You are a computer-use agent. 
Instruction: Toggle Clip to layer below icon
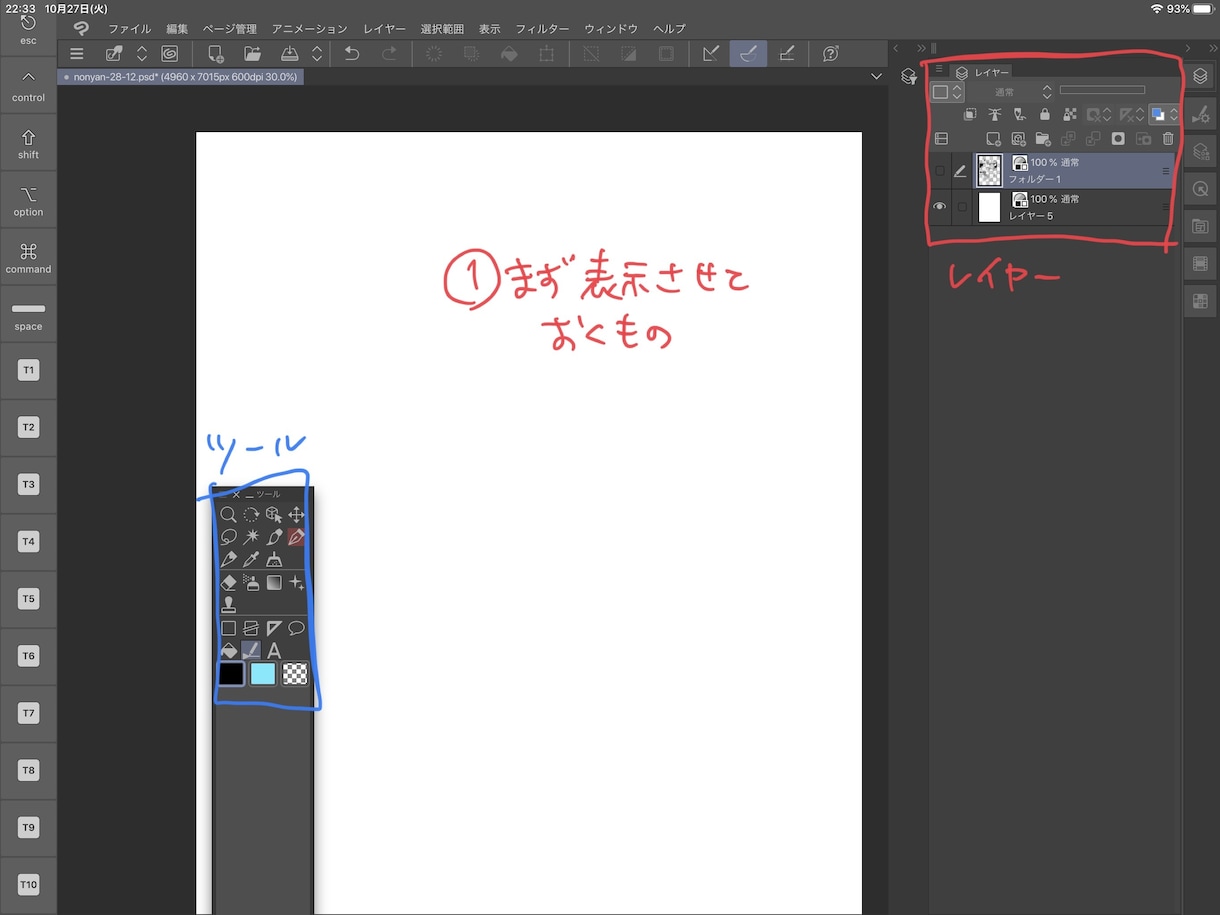969,115
